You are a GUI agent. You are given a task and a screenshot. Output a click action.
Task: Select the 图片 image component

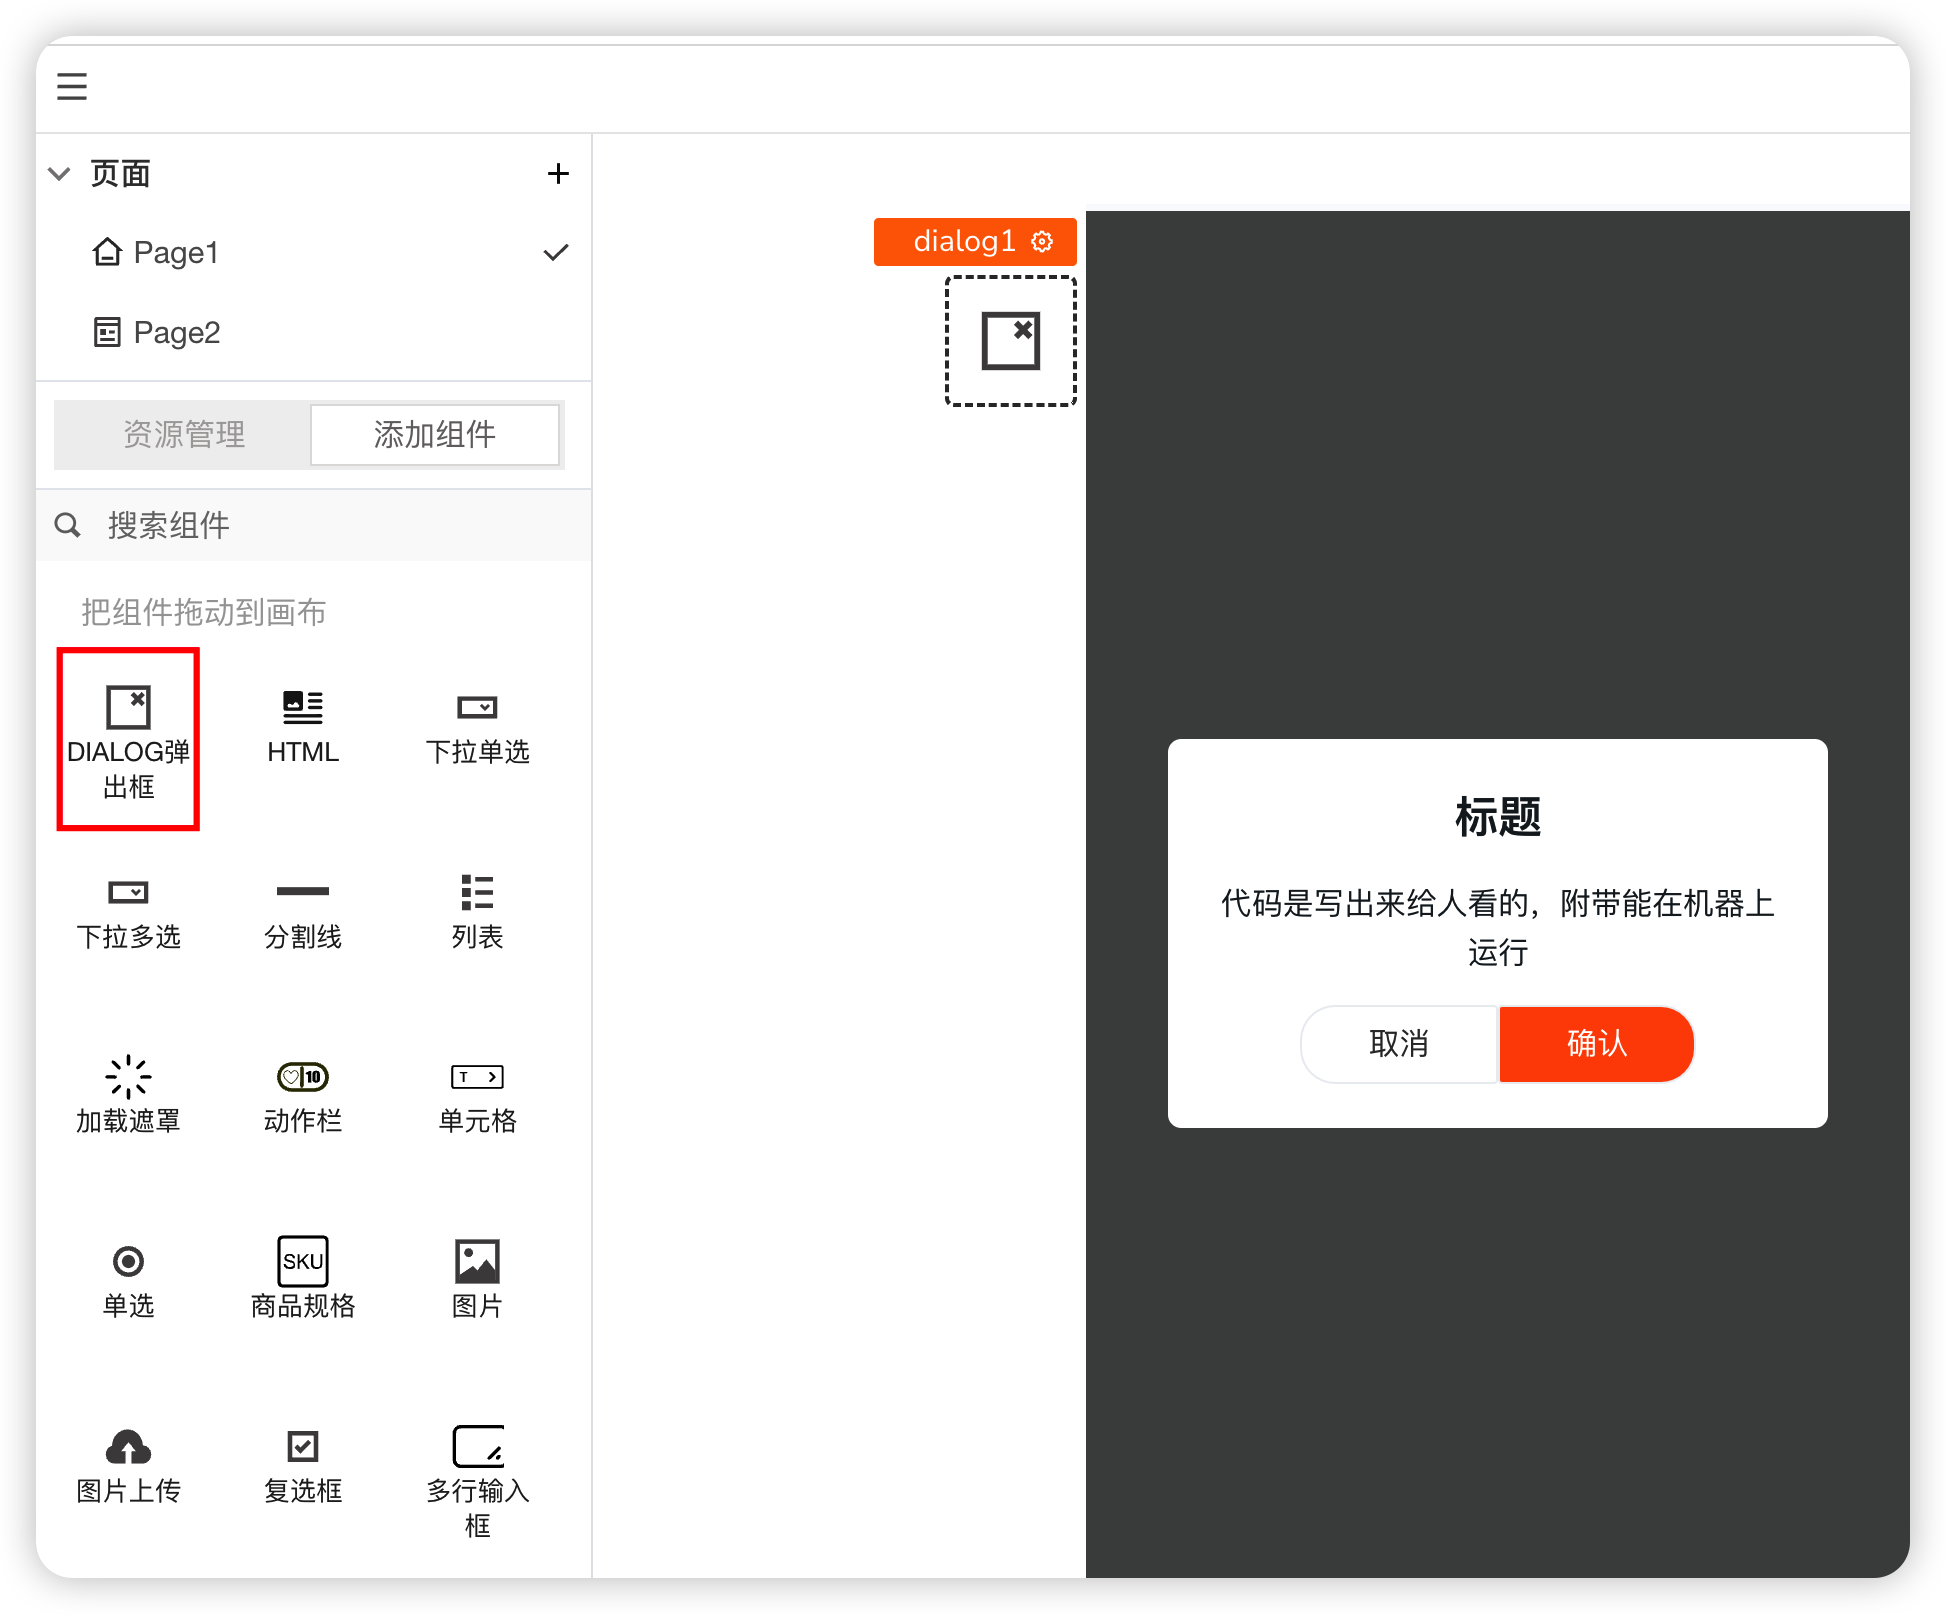[x=477, y=1261]
